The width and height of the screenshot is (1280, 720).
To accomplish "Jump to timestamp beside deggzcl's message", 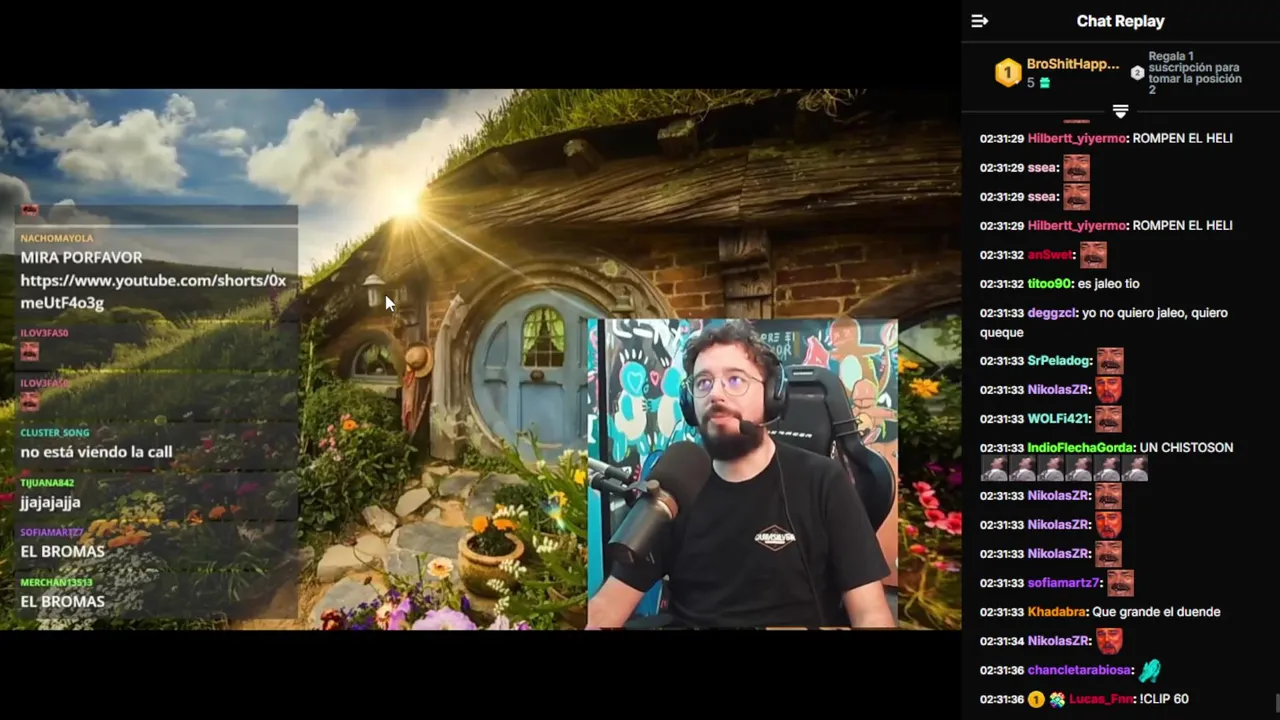I will point(1002,313).
